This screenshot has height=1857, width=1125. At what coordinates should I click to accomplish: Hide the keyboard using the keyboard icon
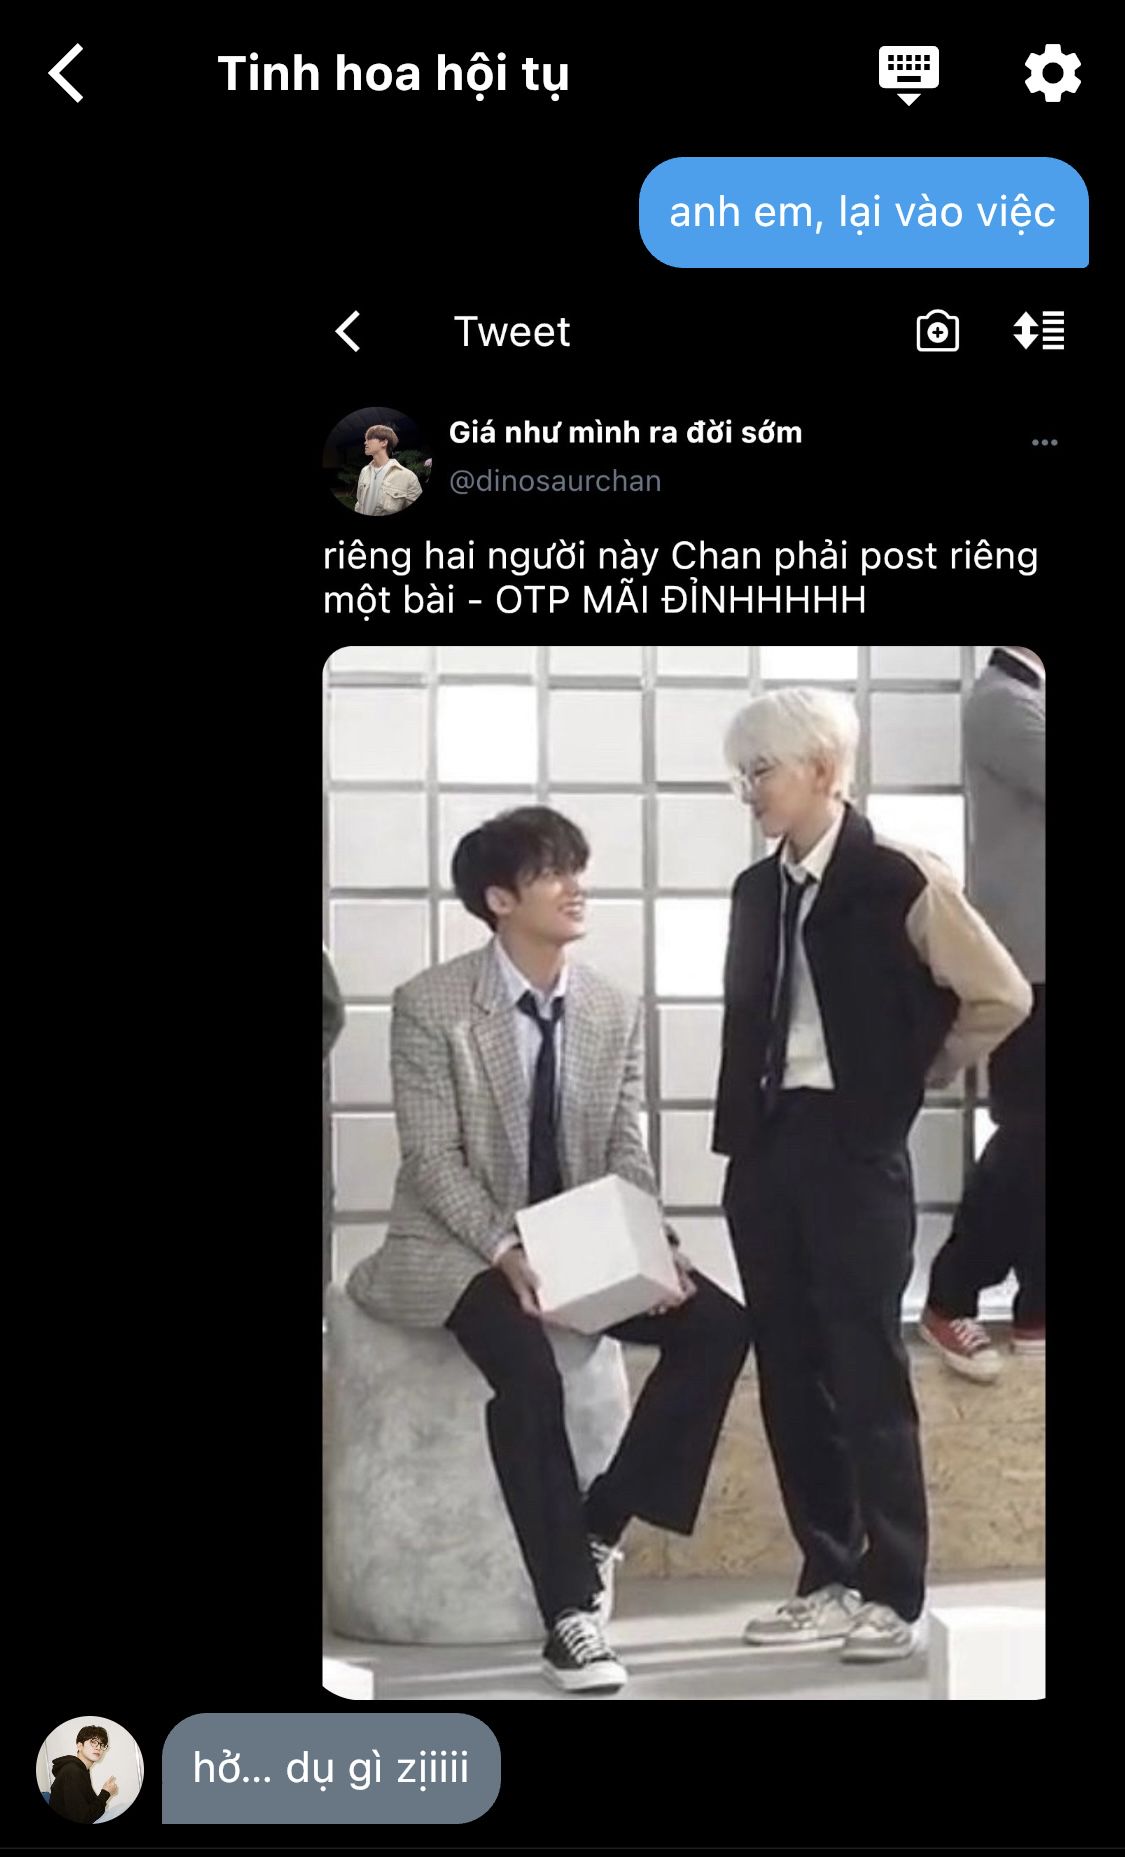(908, 75)
